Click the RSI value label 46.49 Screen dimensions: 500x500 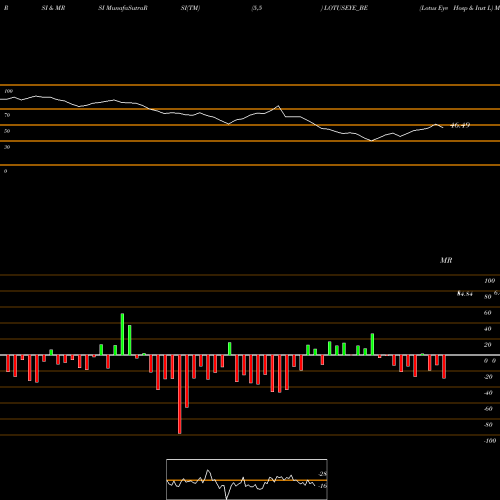(x=460, y=125)
